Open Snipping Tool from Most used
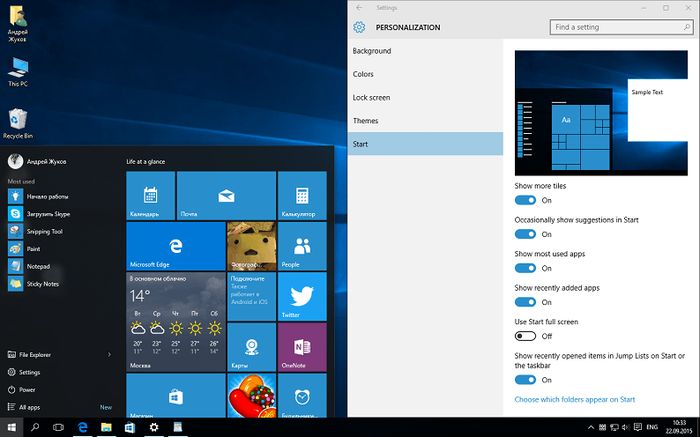This screenshot has width=700, height=437. (x=44, y=231)
